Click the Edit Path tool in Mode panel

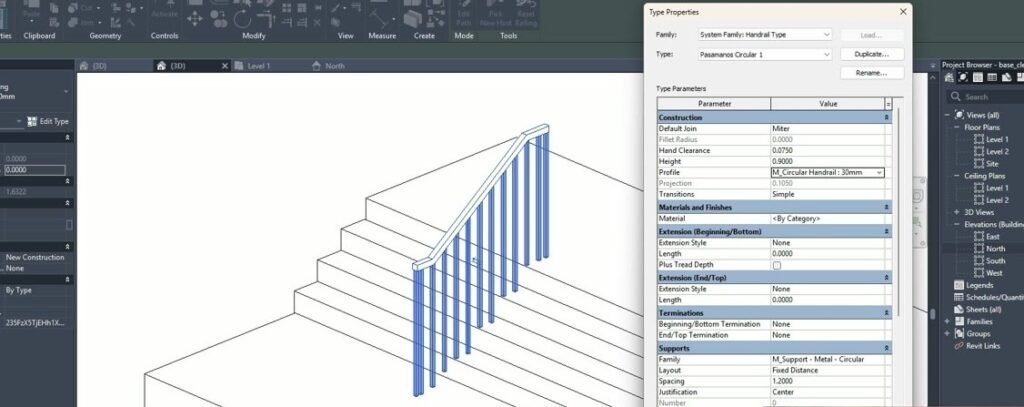pyautogui.click(x=464, y=16)
